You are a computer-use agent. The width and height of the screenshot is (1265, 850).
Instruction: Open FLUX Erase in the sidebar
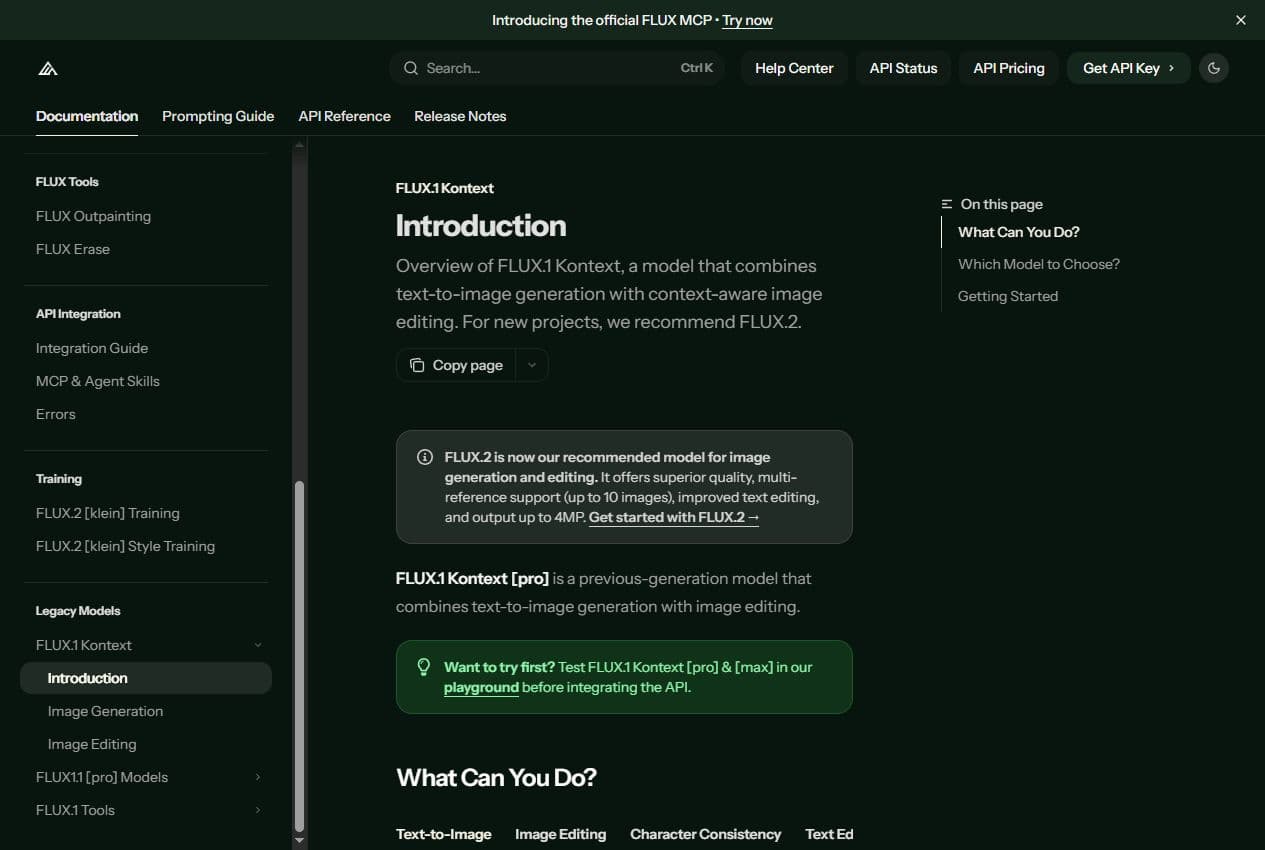click(x=73, y=249)
